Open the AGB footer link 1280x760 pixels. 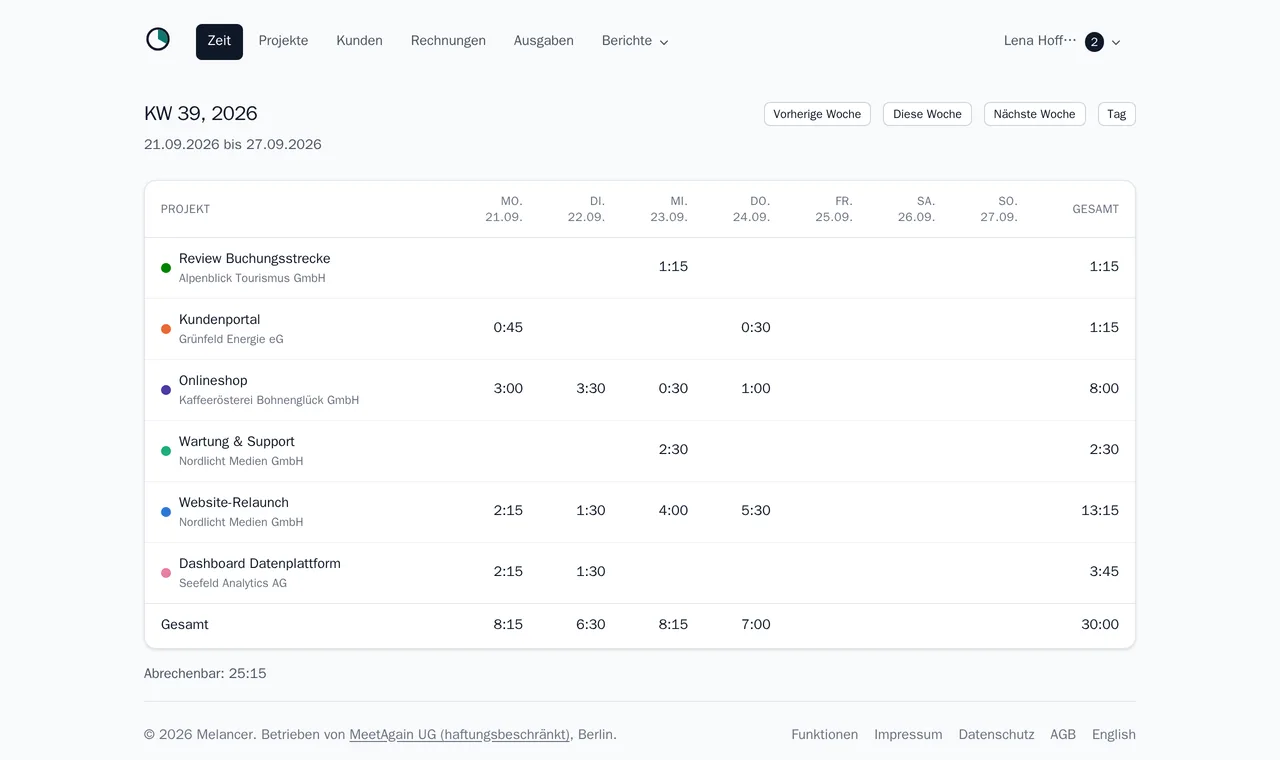click(1063, 734)
